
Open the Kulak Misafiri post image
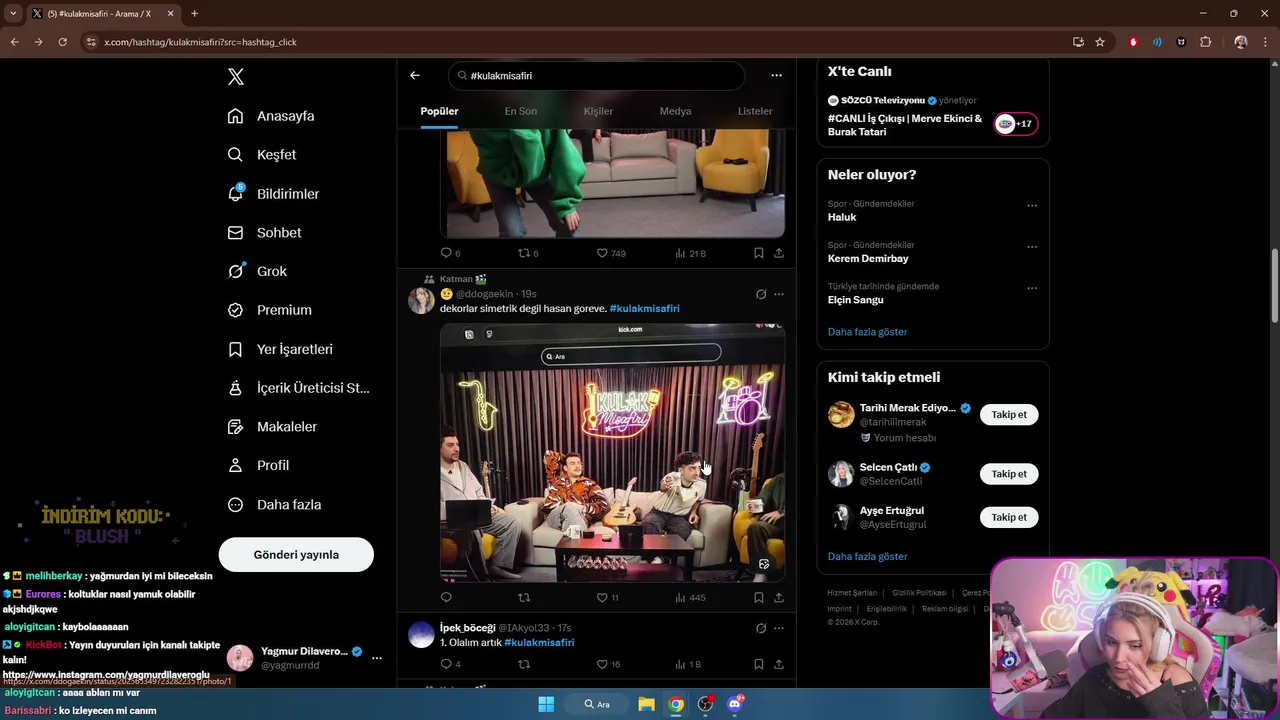click(x=612, y=452)
